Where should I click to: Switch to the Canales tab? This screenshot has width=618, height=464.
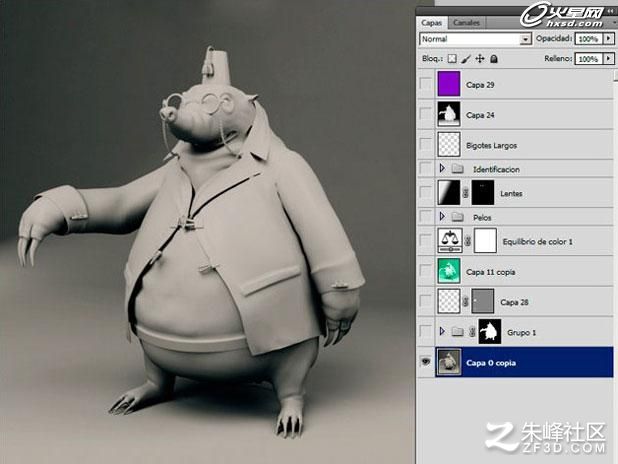point(466,22)
